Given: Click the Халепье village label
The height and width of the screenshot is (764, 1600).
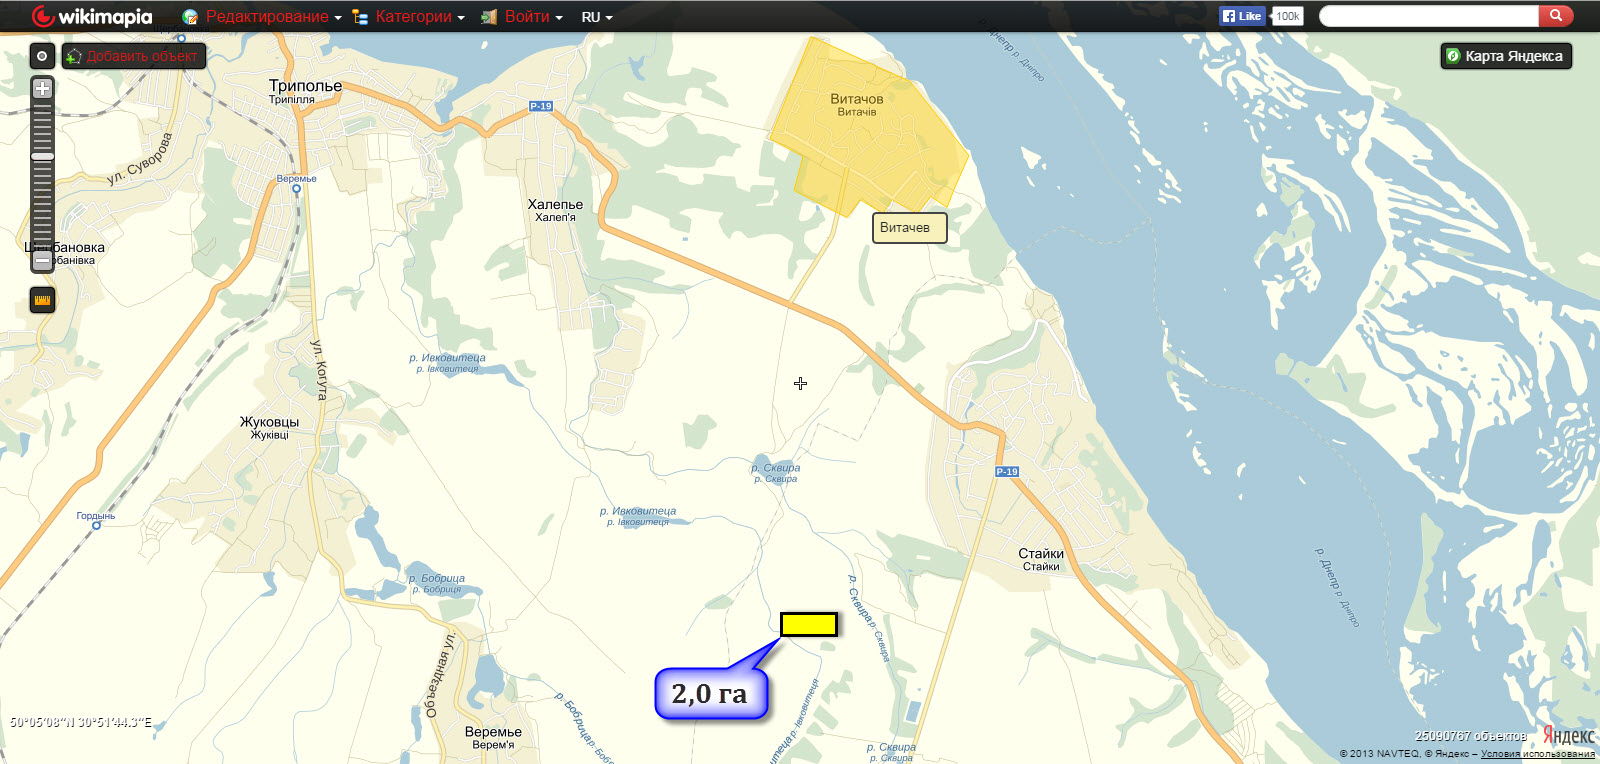Looking at the screenshot, I should 555,204.
